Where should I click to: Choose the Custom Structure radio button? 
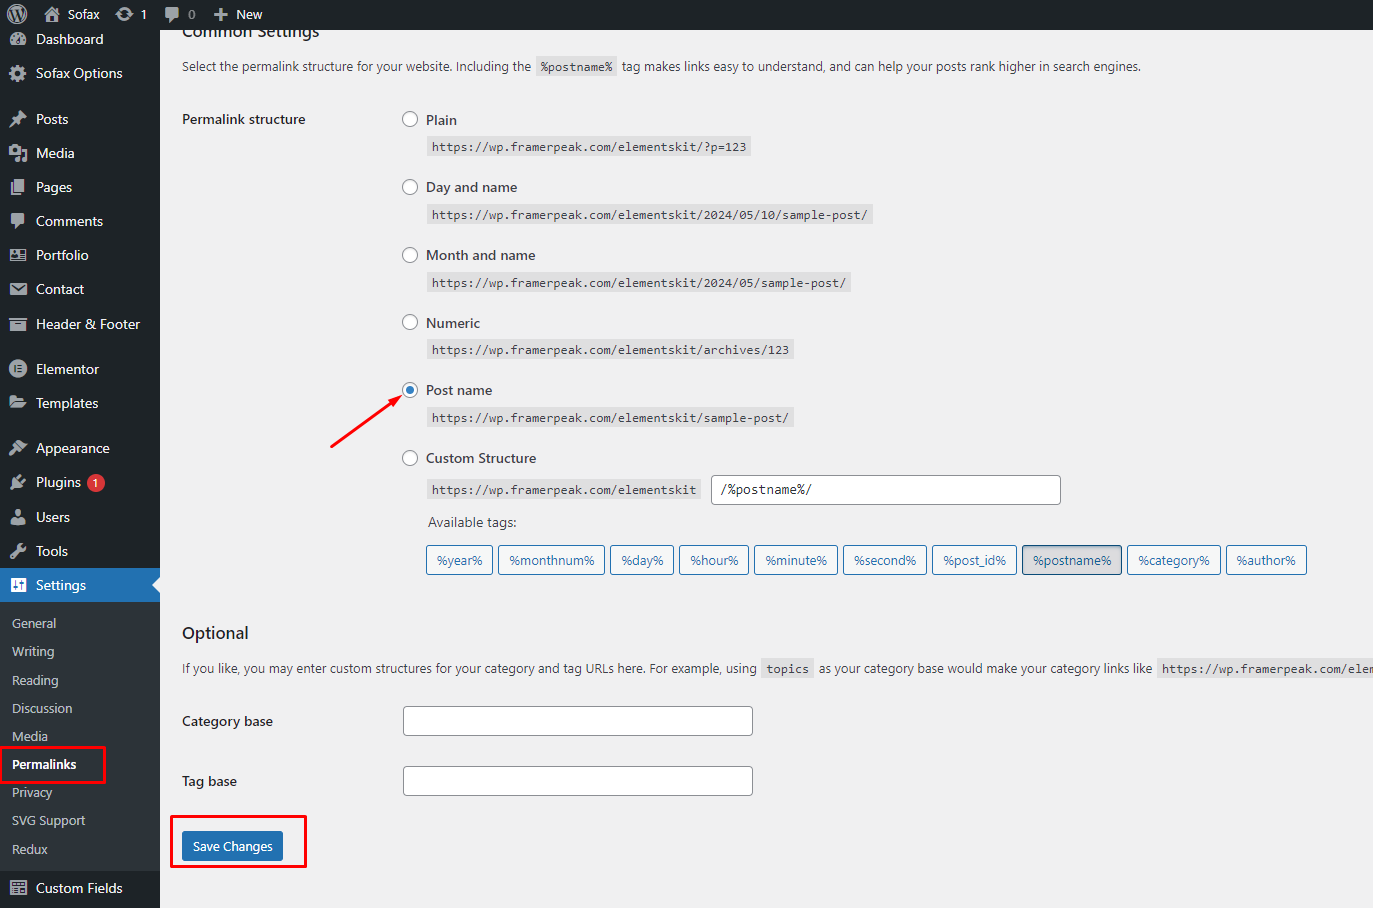[410, 458]
